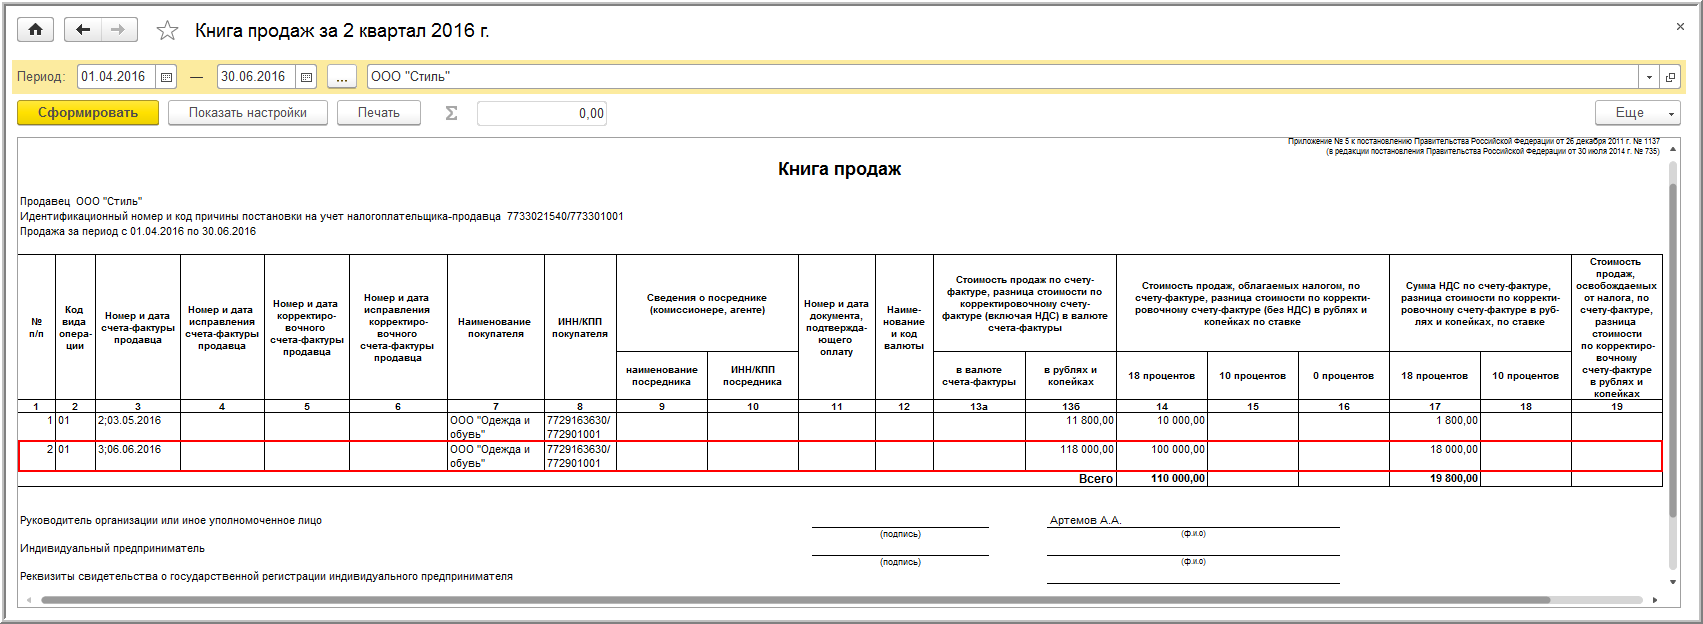Click Показать настройки button

(x=248, y=113)
